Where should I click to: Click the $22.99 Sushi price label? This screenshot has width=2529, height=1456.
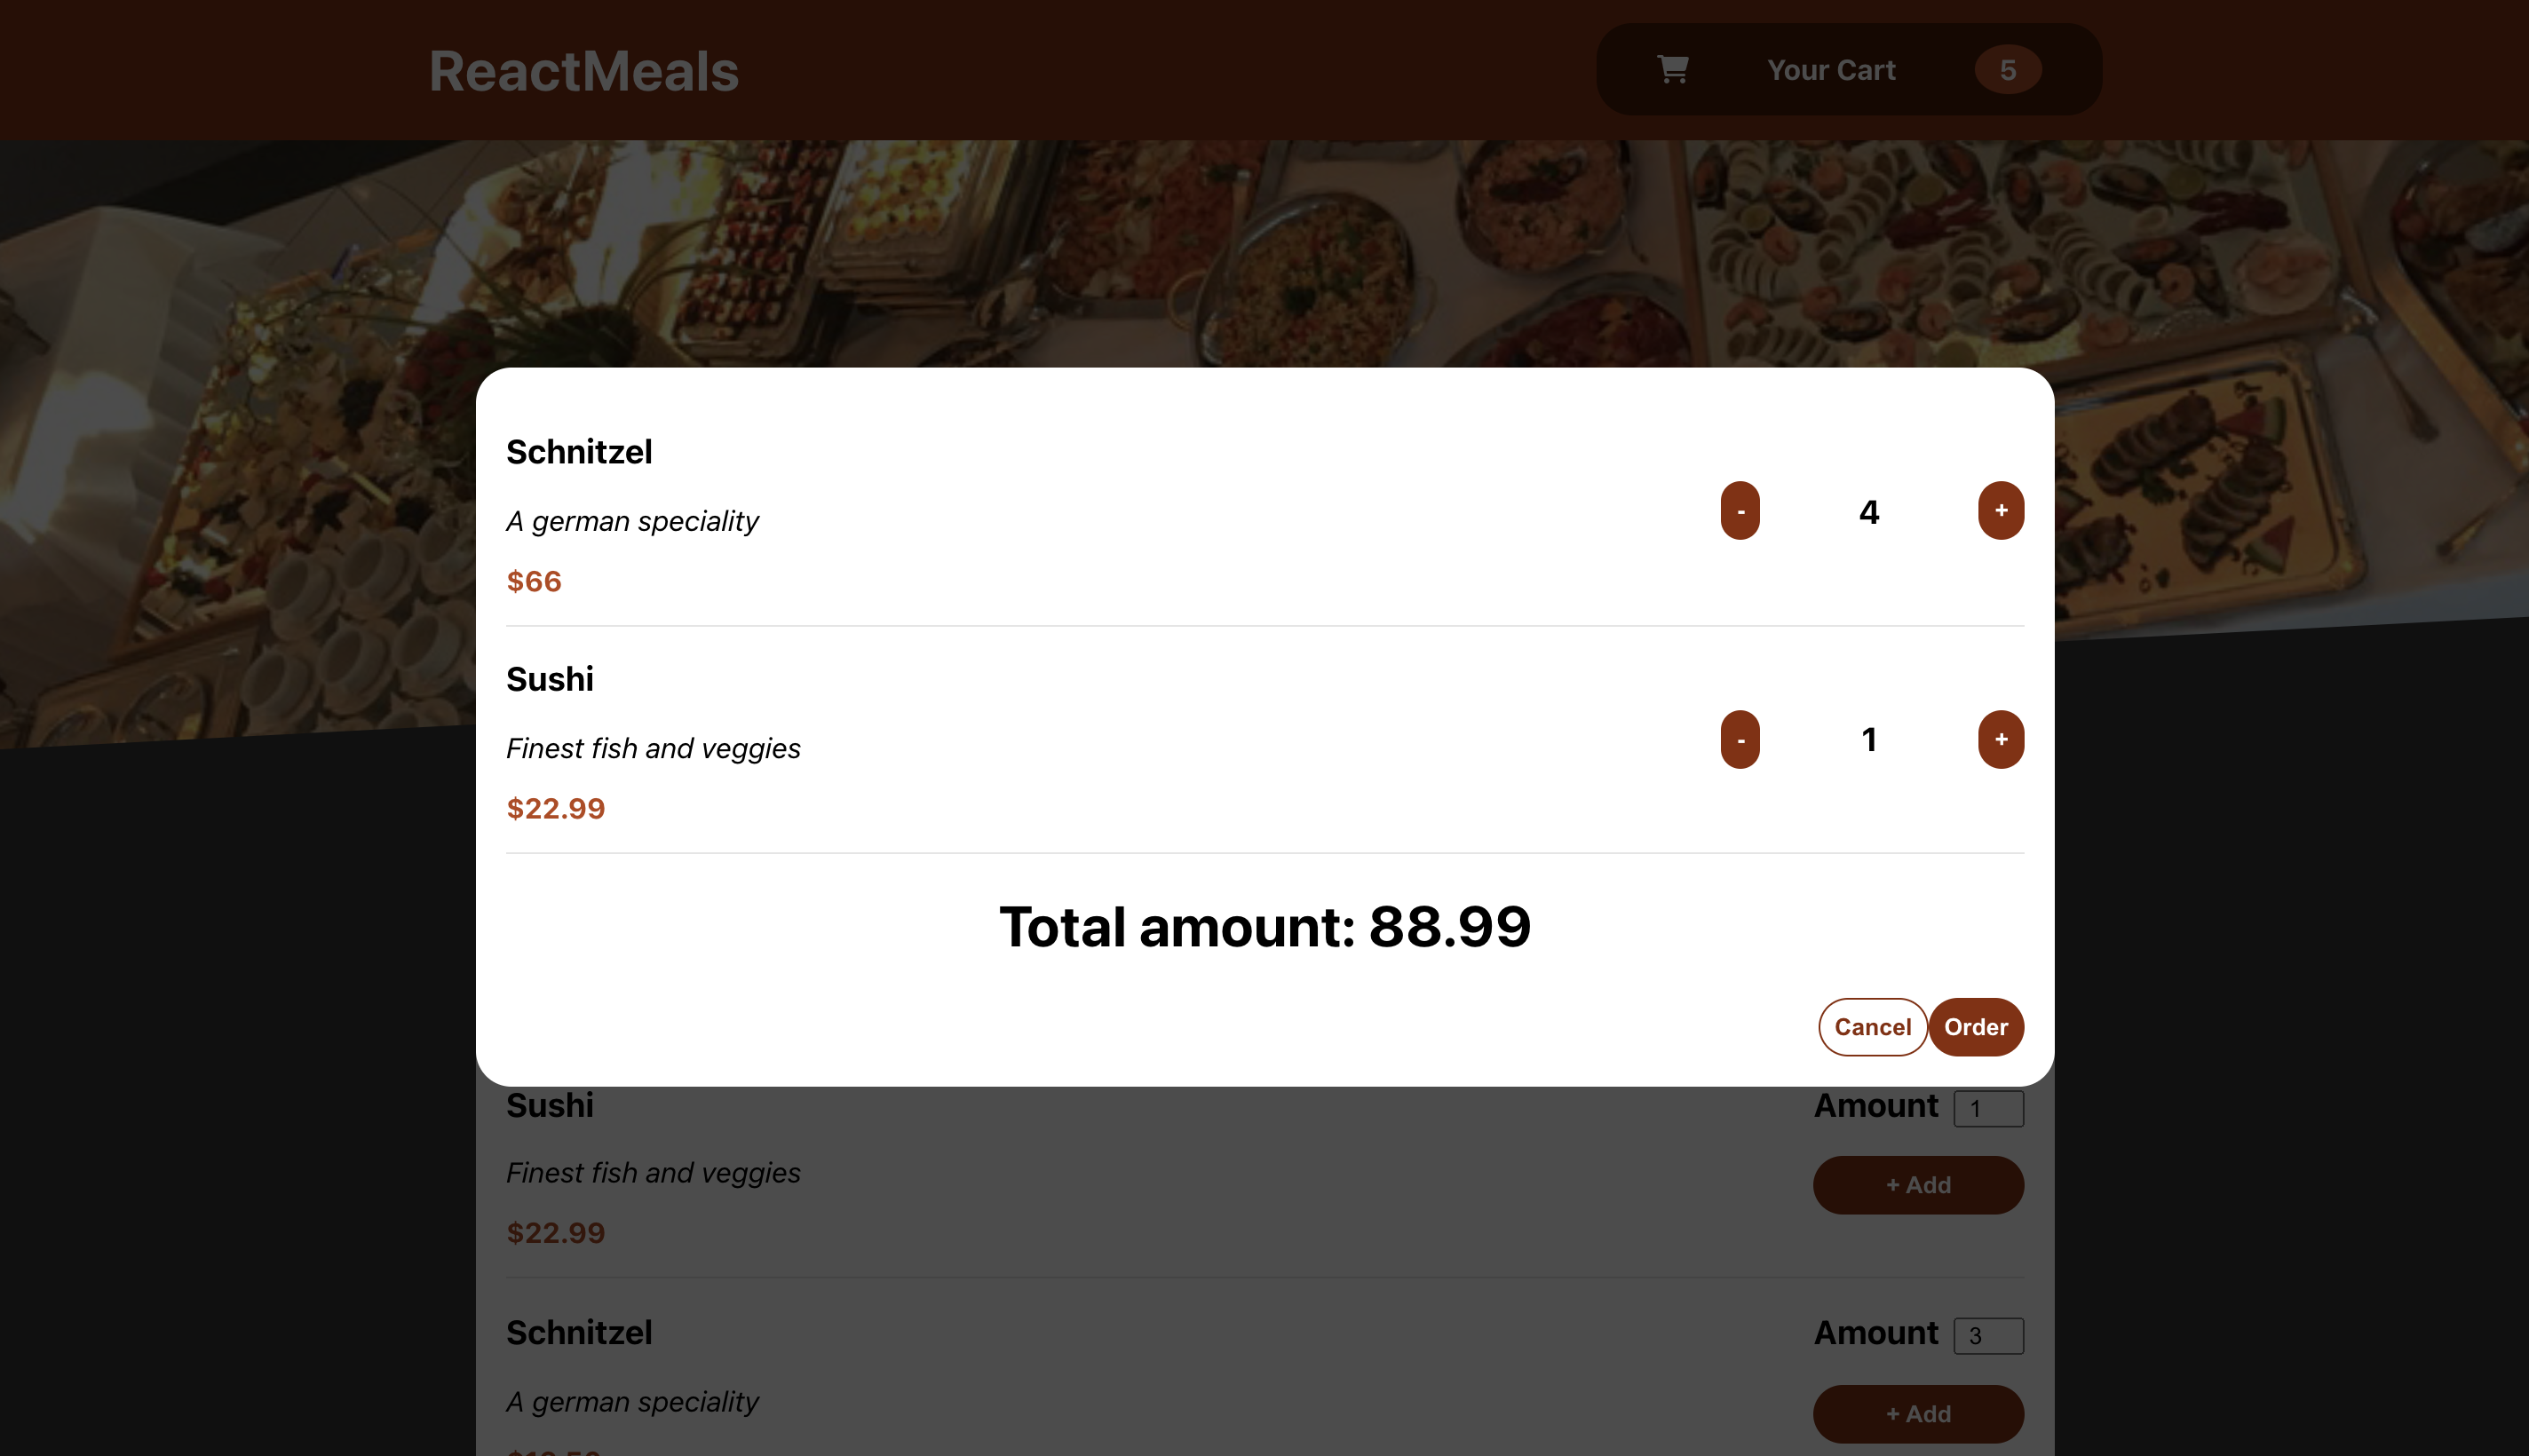pyautogui.click(x=556, y=808)
